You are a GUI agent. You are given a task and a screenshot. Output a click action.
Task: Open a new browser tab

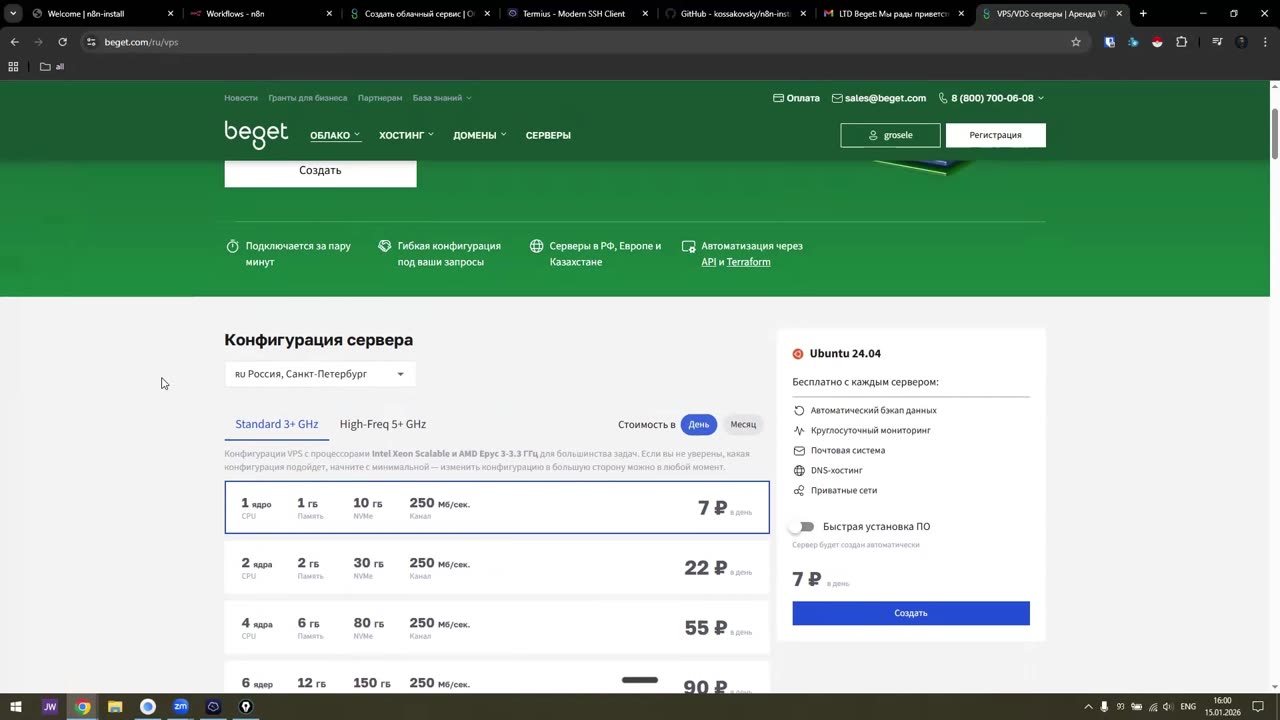pos(1143,14)
